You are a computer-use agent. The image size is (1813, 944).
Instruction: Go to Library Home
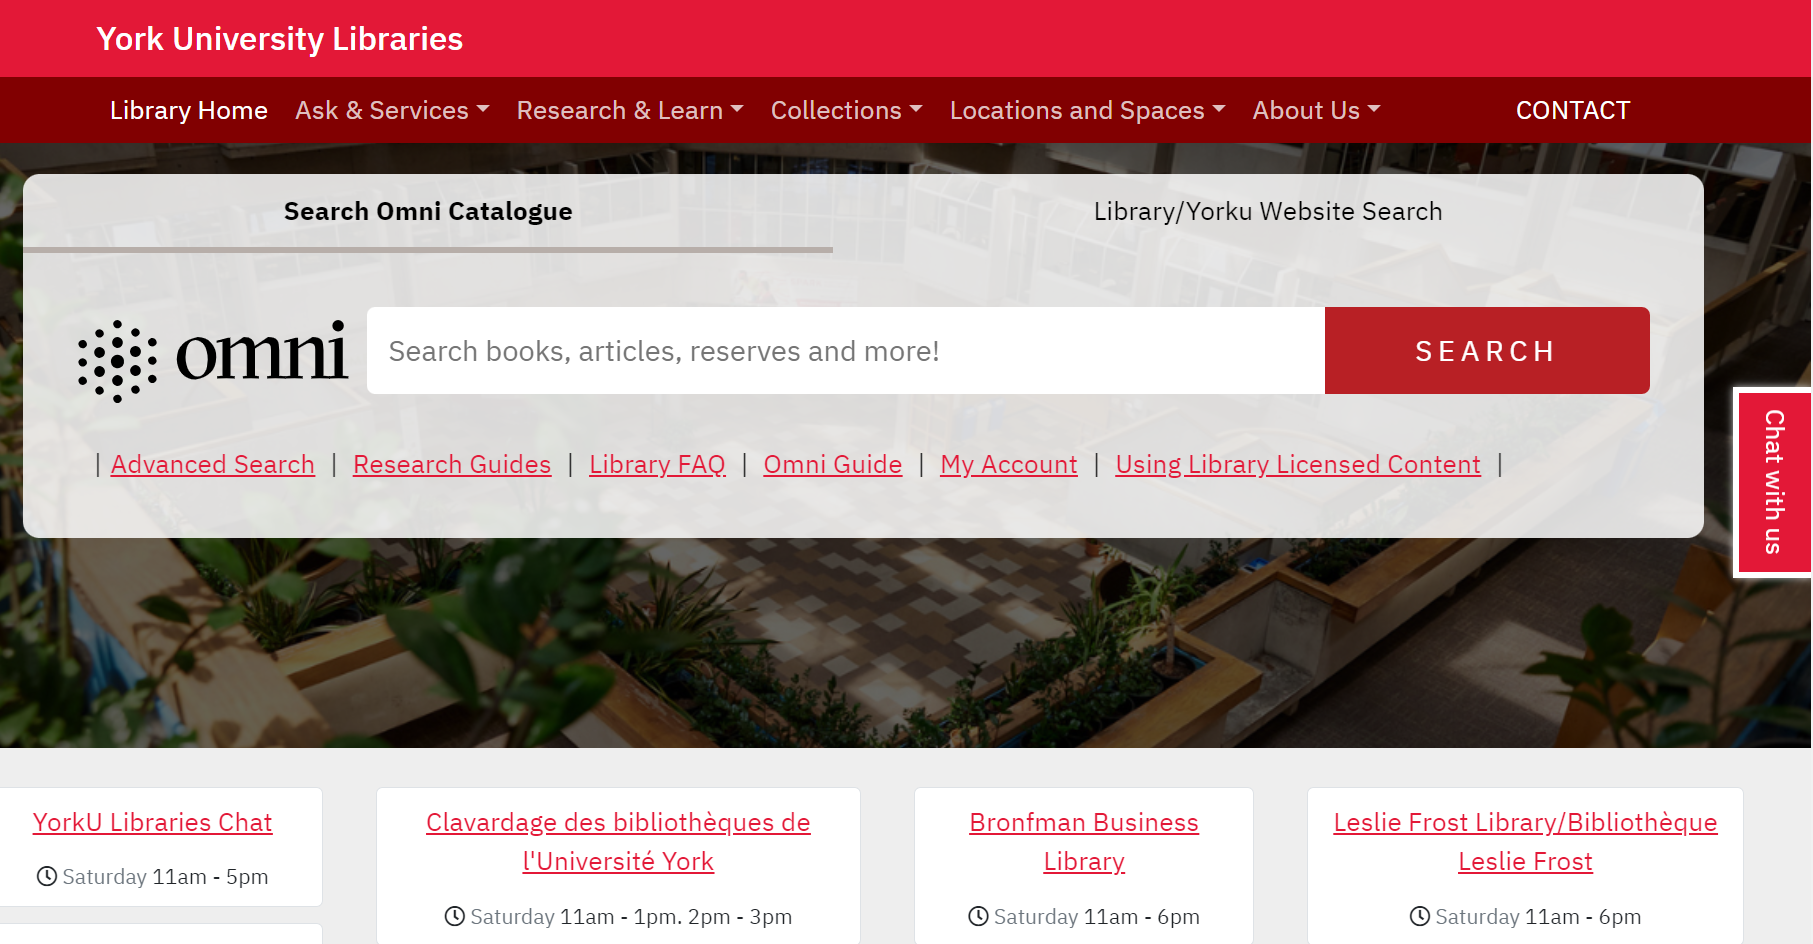tap(189, 110)
